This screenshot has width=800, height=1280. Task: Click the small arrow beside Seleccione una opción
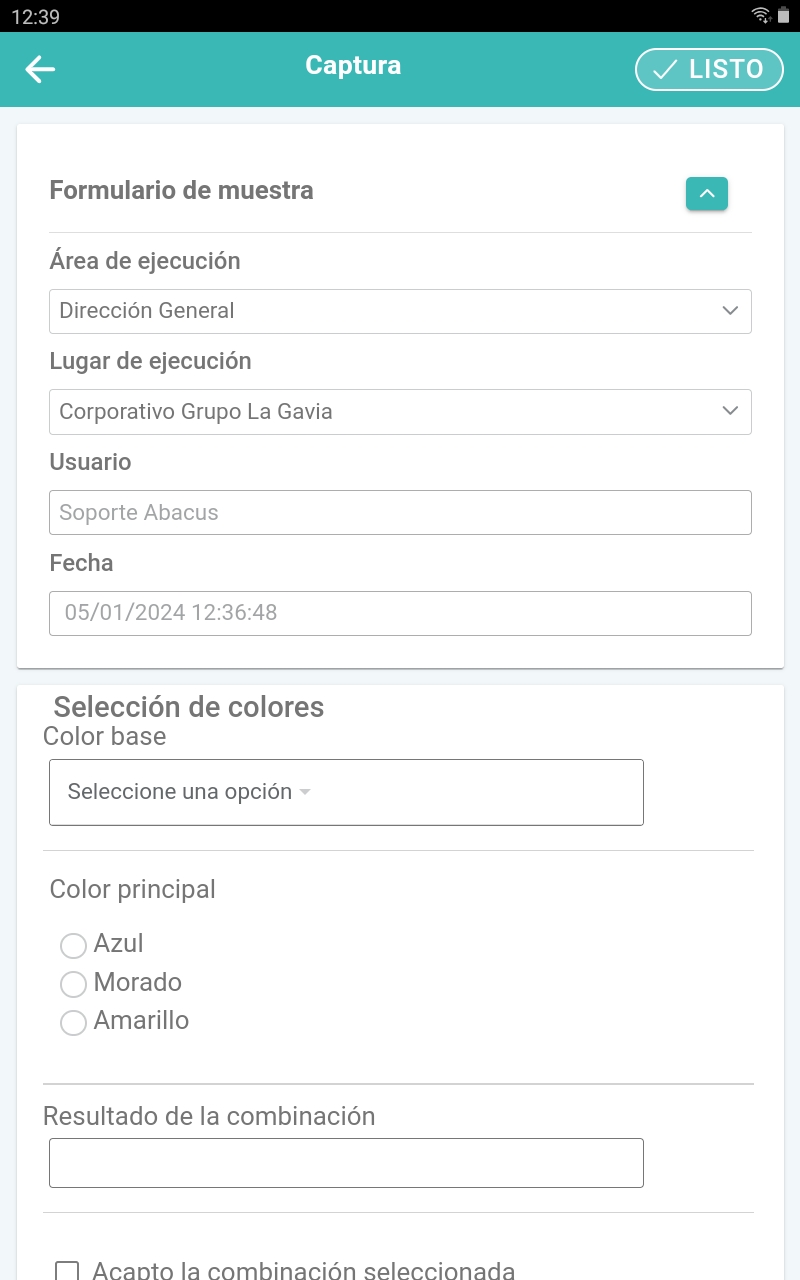[x=305, y=792]
